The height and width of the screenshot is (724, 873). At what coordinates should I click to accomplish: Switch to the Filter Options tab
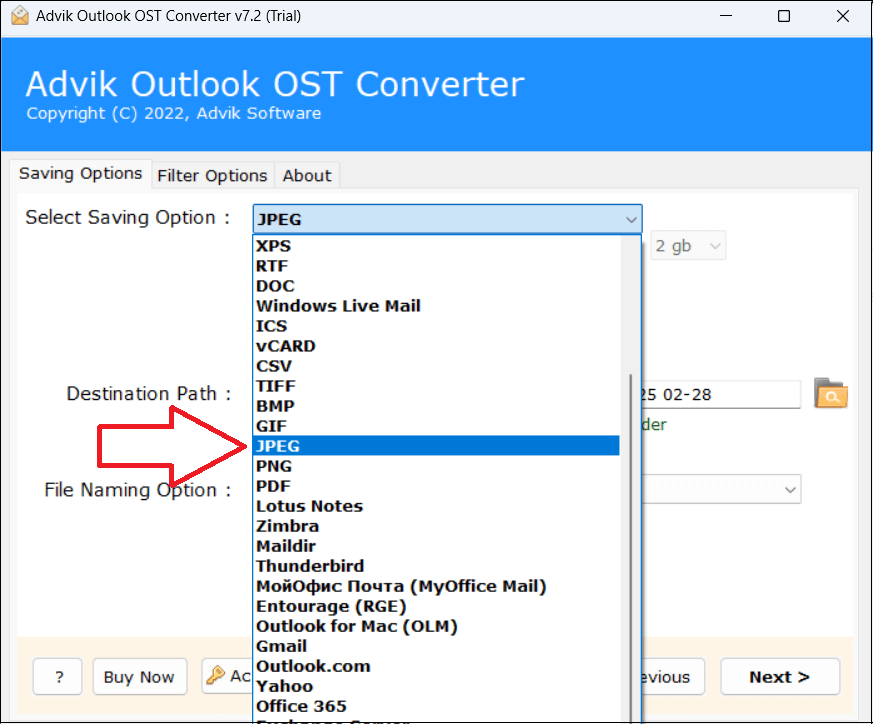pyautogui.click(x=212, y=176)
